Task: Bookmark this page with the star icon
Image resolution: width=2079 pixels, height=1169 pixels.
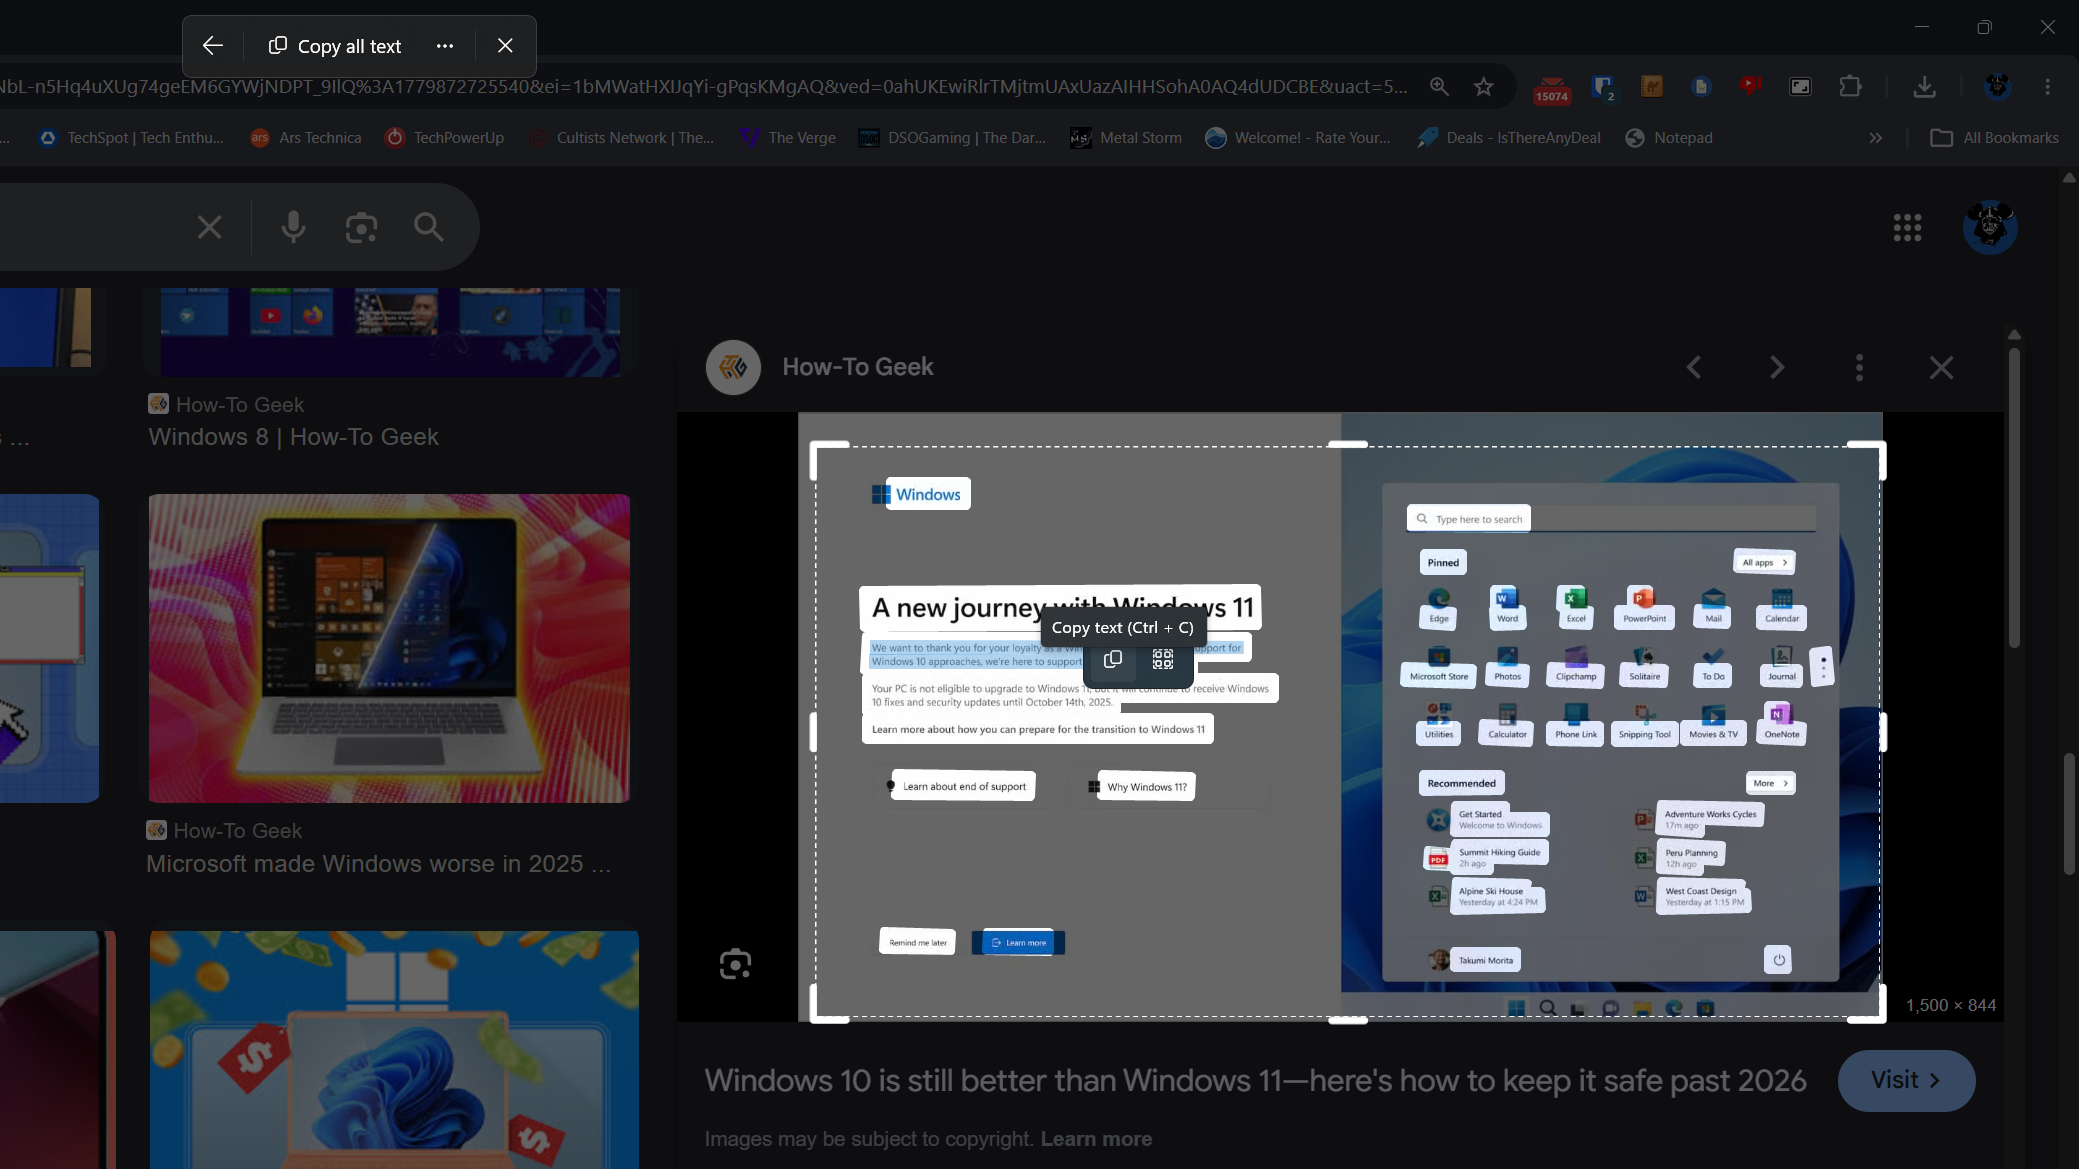Action: (1484, 86)
